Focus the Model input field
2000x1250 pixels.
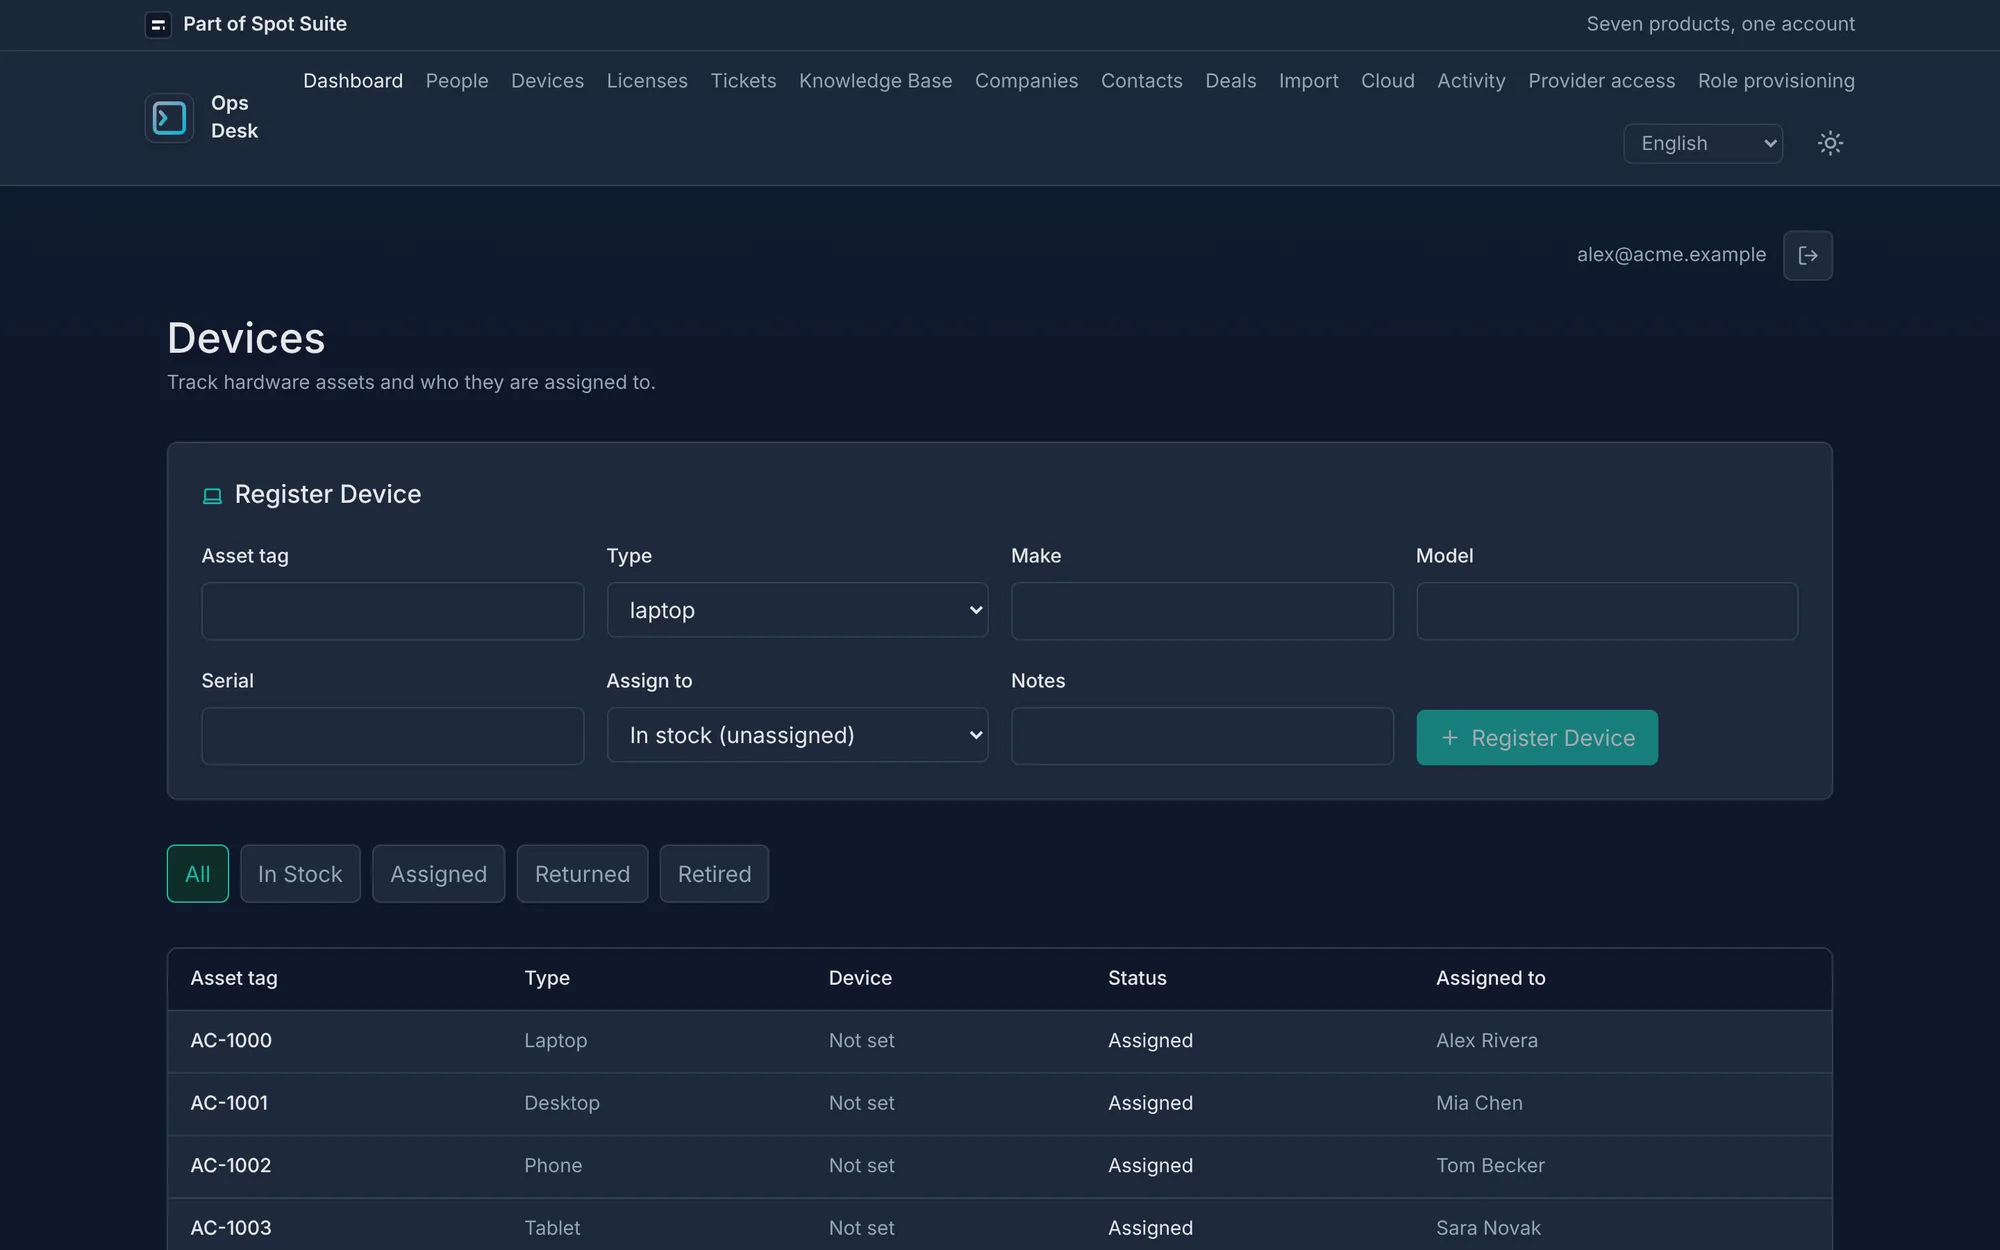[x=1607, y=611]
